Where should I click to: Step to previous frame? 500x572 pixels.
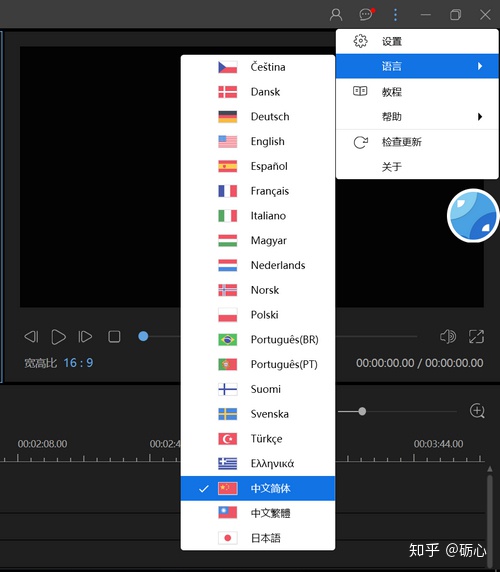(31, 337)
